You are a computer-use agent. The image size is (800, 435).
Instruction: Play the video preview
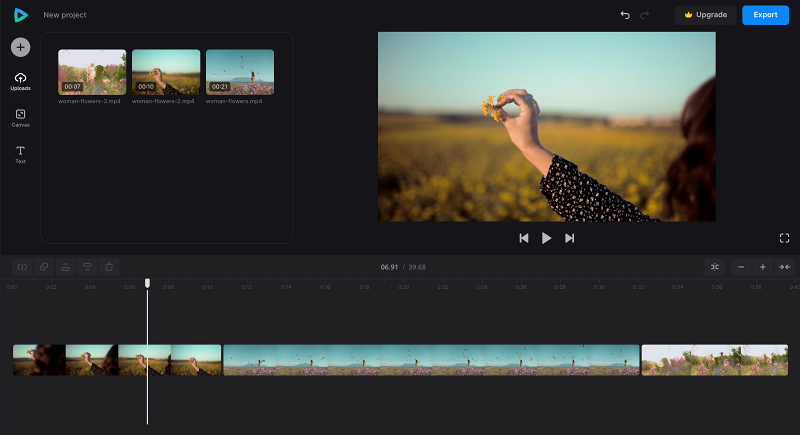pos(546,238)
